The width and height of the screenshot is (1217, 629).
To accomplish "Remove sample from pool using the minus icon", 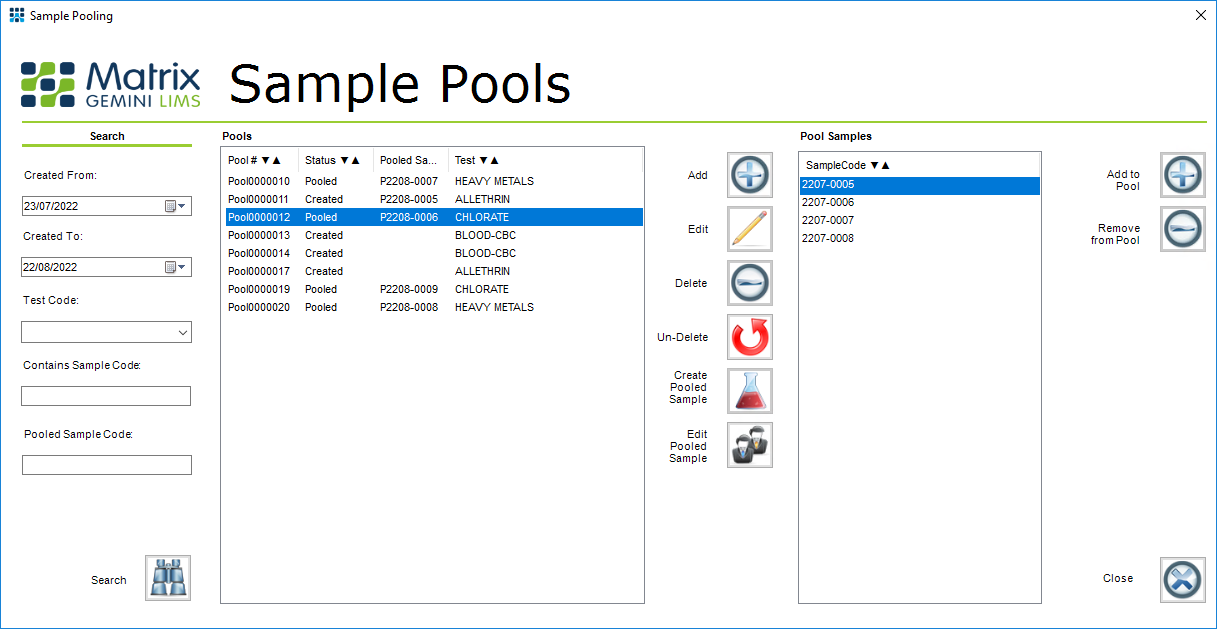I will (1183, 229).
